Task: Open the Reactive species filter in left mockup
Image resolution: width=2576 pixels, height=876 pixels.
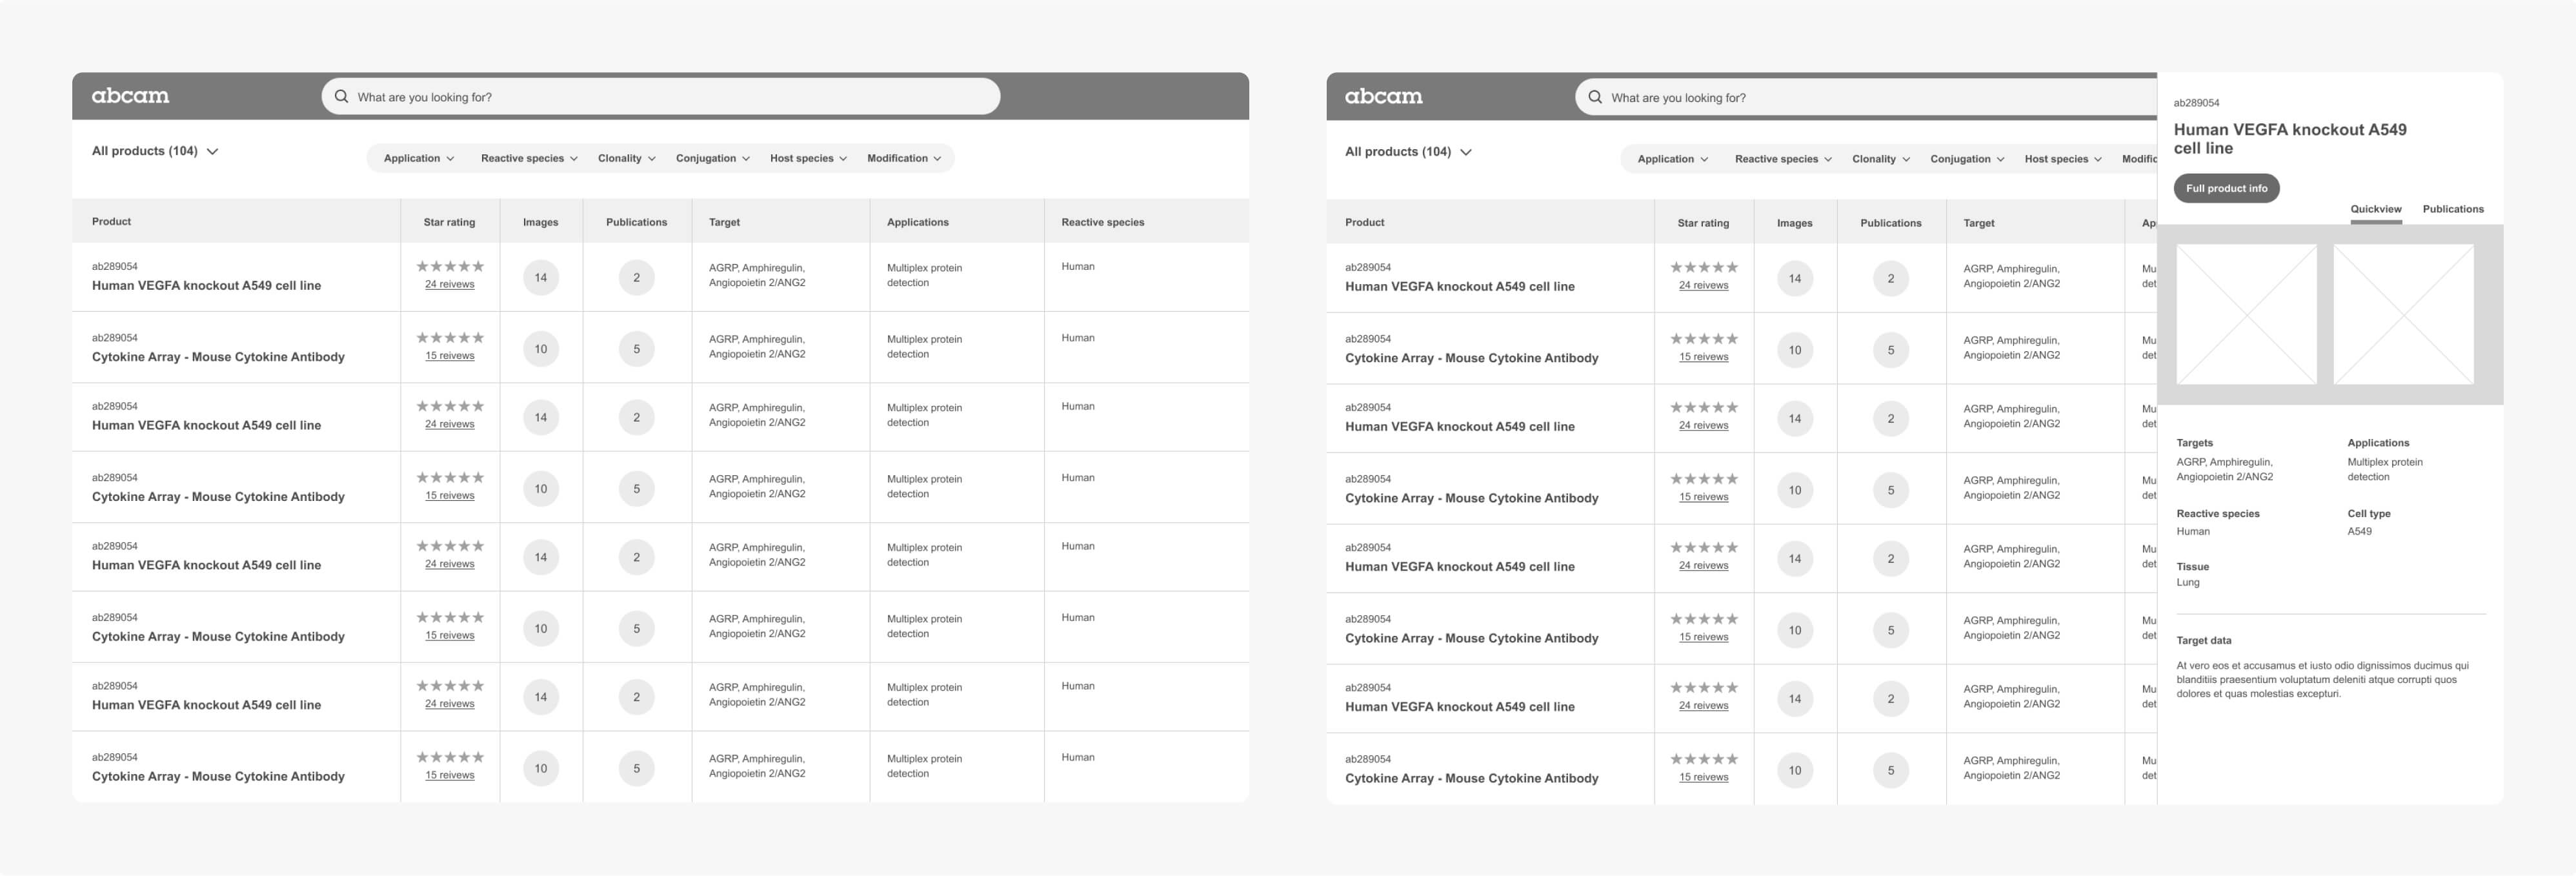Action: click(x=529, y=158)
